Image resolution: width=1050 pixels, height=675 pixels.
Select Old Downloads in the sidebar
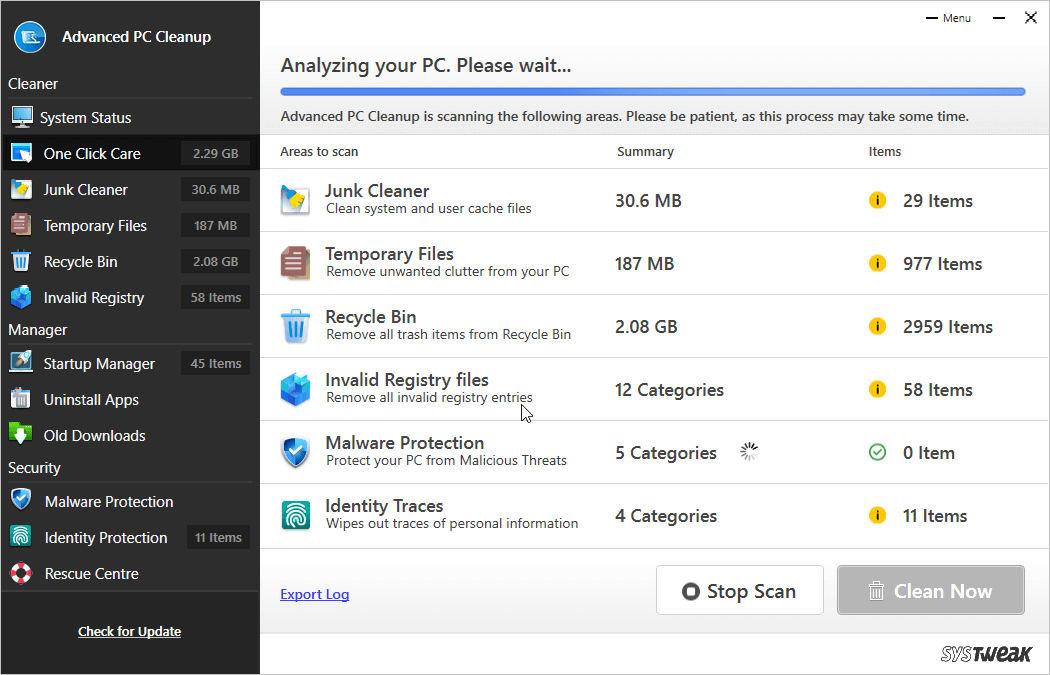(x=94, y=436)
